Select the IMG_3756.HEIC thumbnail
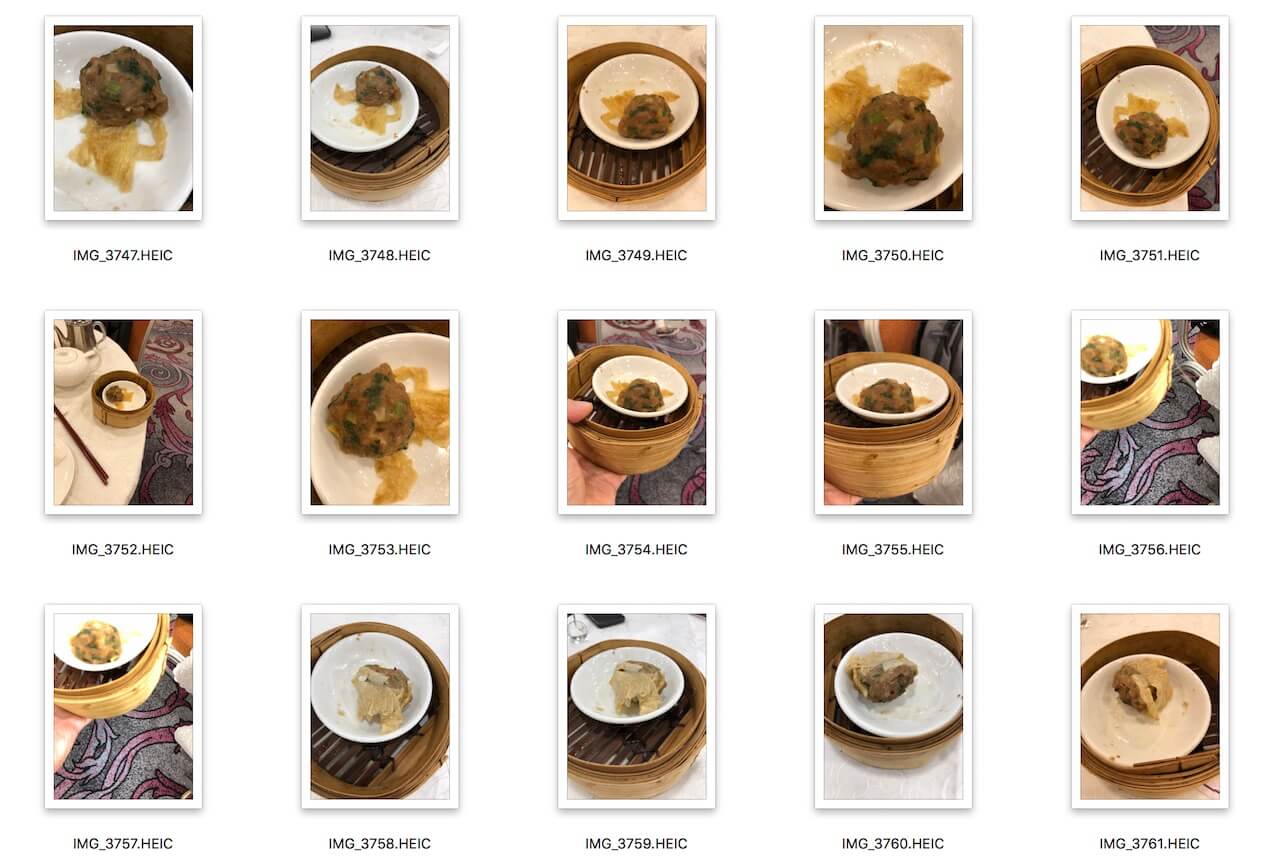Viewport: 1280px width, 865px height. pyautogui.click(x=1150, y=412)
